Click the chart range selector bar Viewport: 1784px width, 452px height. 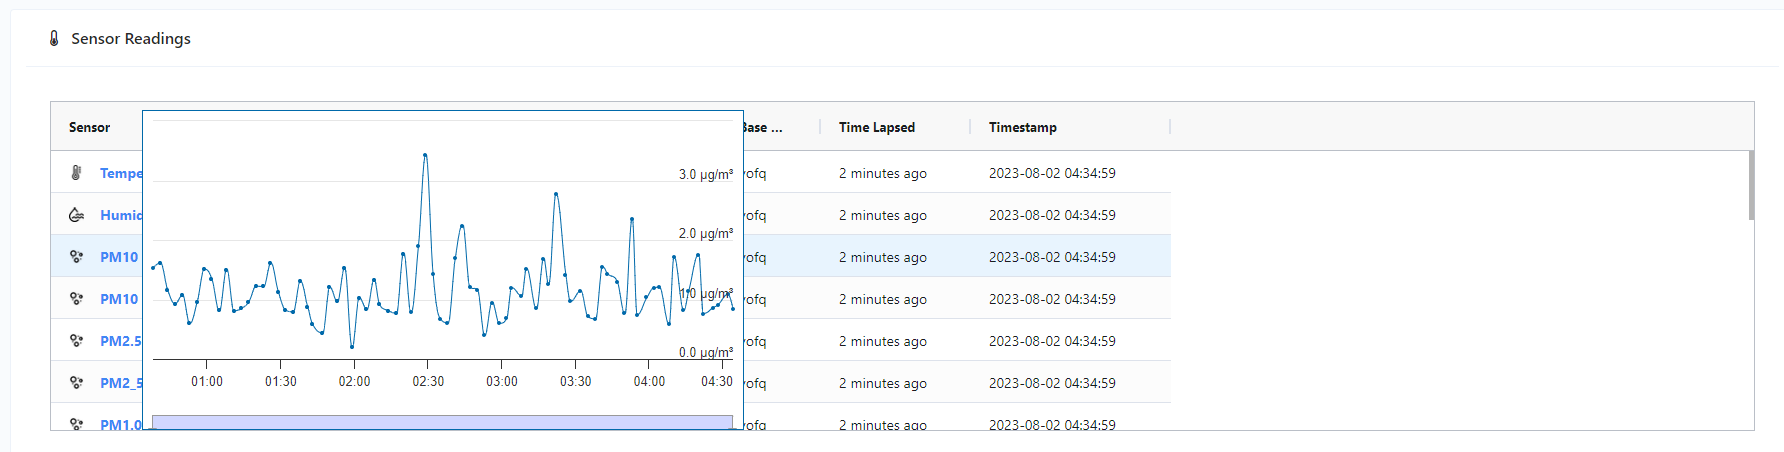tap(442, 422)
